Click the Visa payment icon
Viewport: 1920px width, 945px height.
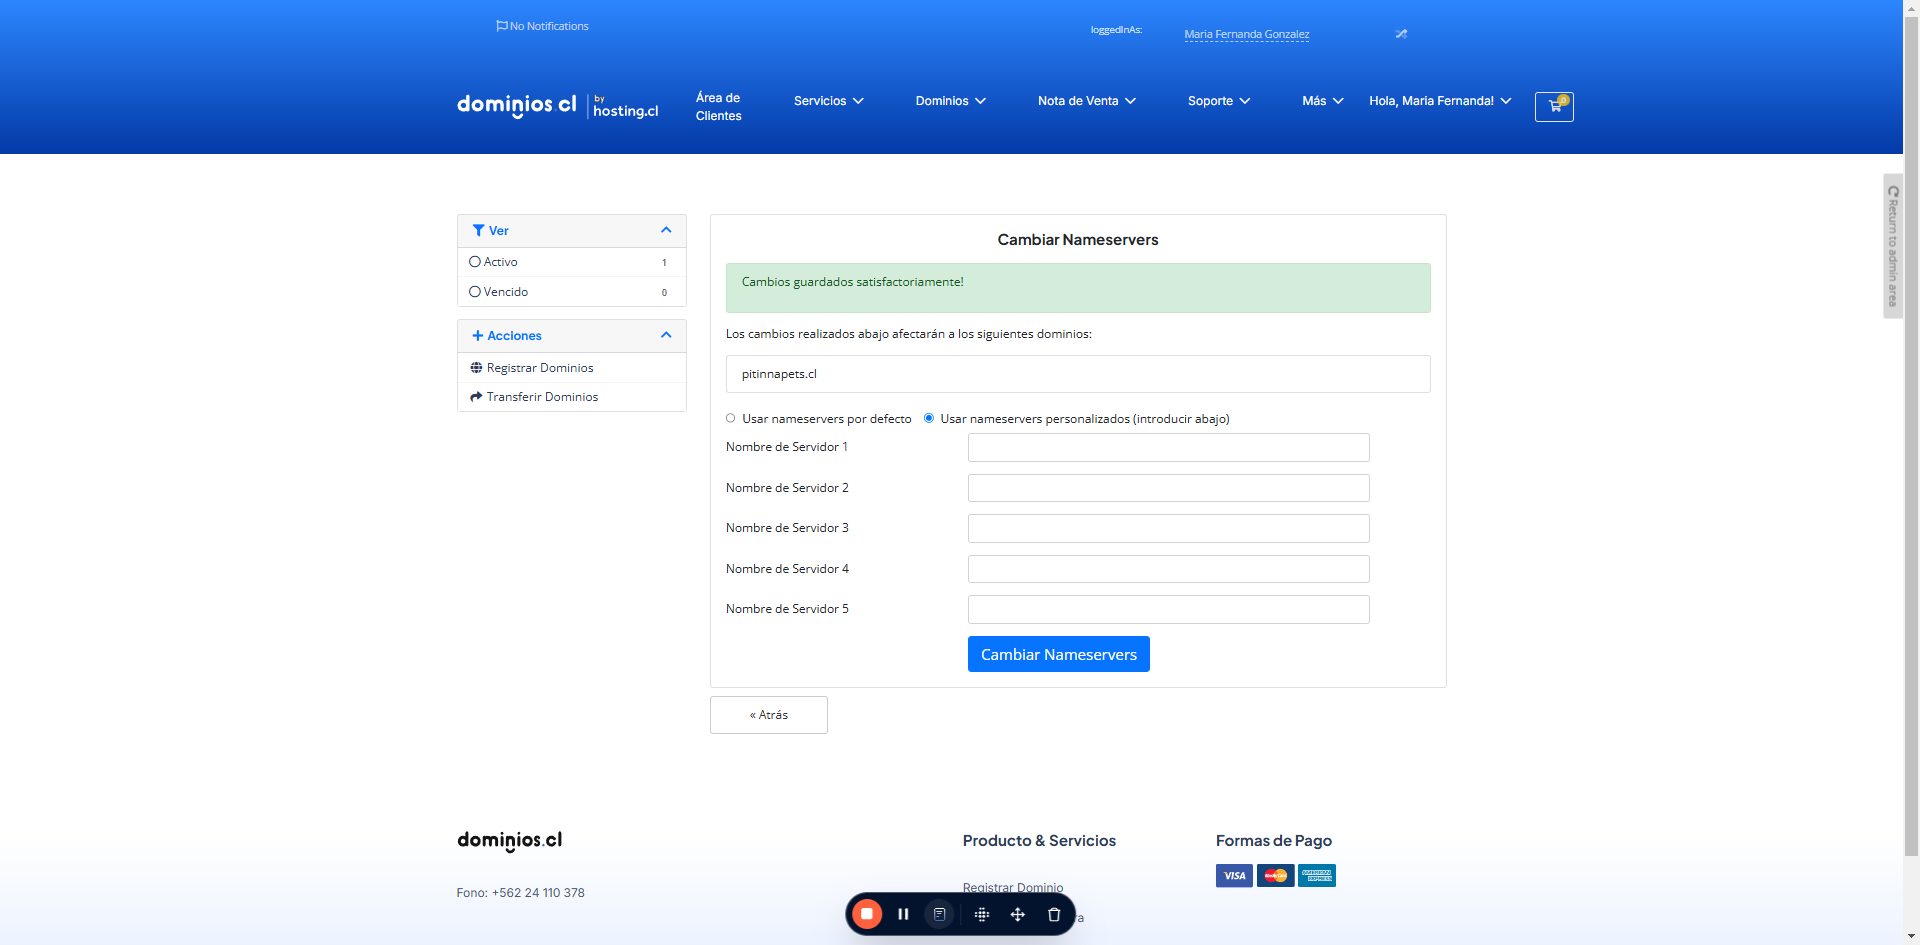pyautogui.click(x=1234, y=876)
